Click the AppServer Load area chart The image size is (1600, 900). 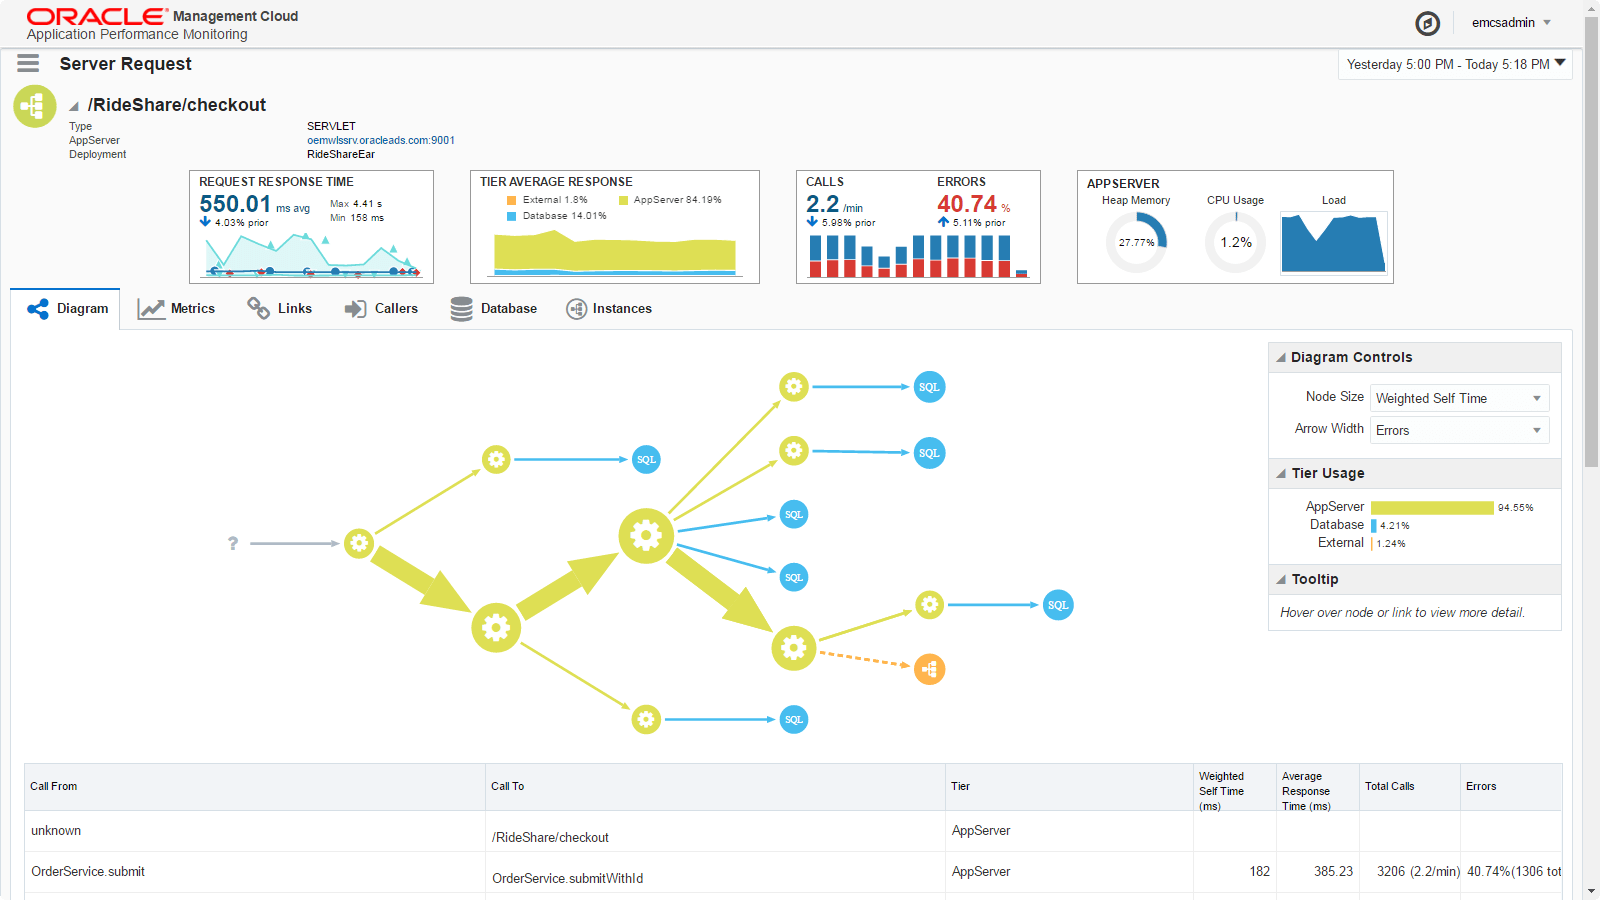coord(1334,243)
